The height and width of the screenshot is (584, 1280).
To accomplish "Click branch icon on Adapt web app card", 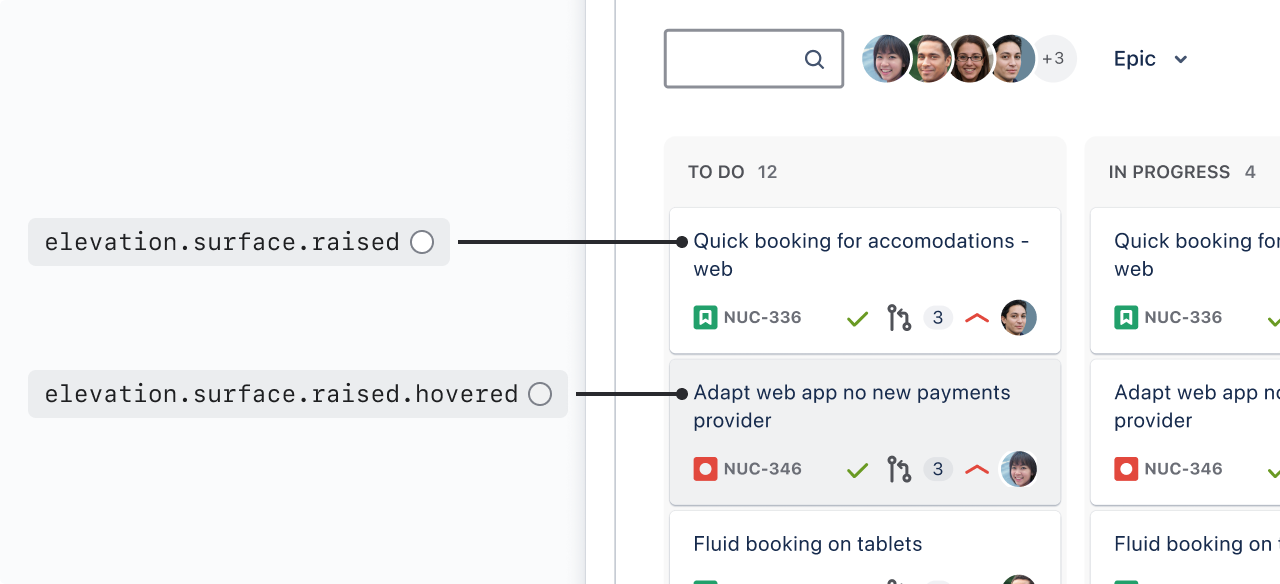I will pyautogui.click(x=899, y=470).
